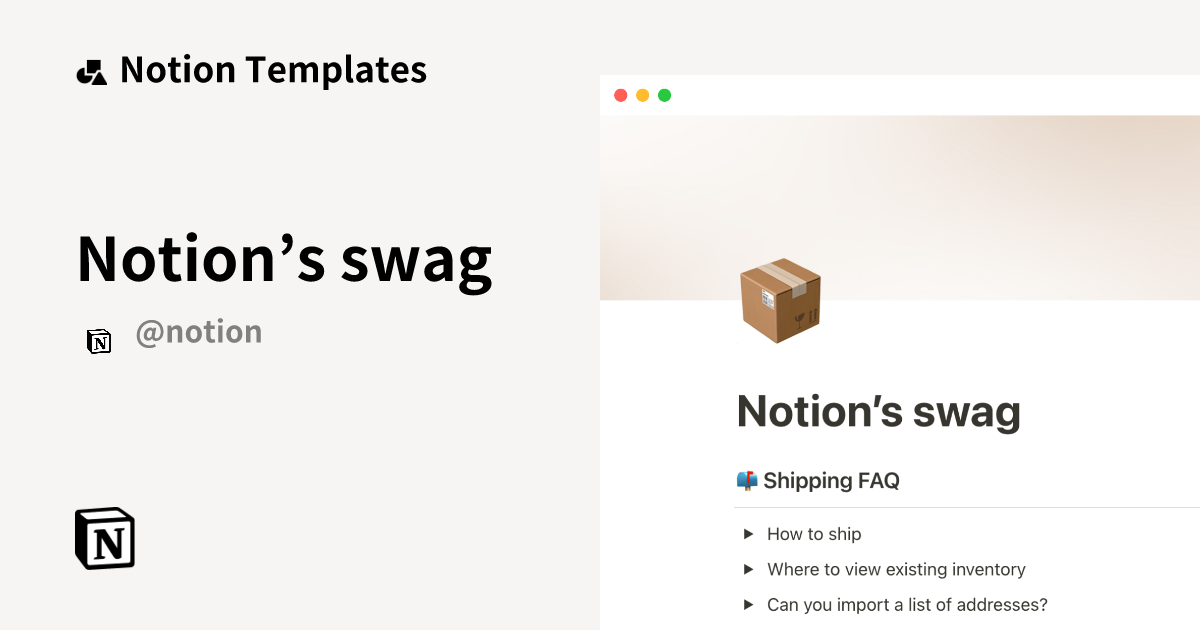Screen dimensions: 1200x630
Task: Click the red browser window dot
Action: pyautogui.click(x=621, y=95)
